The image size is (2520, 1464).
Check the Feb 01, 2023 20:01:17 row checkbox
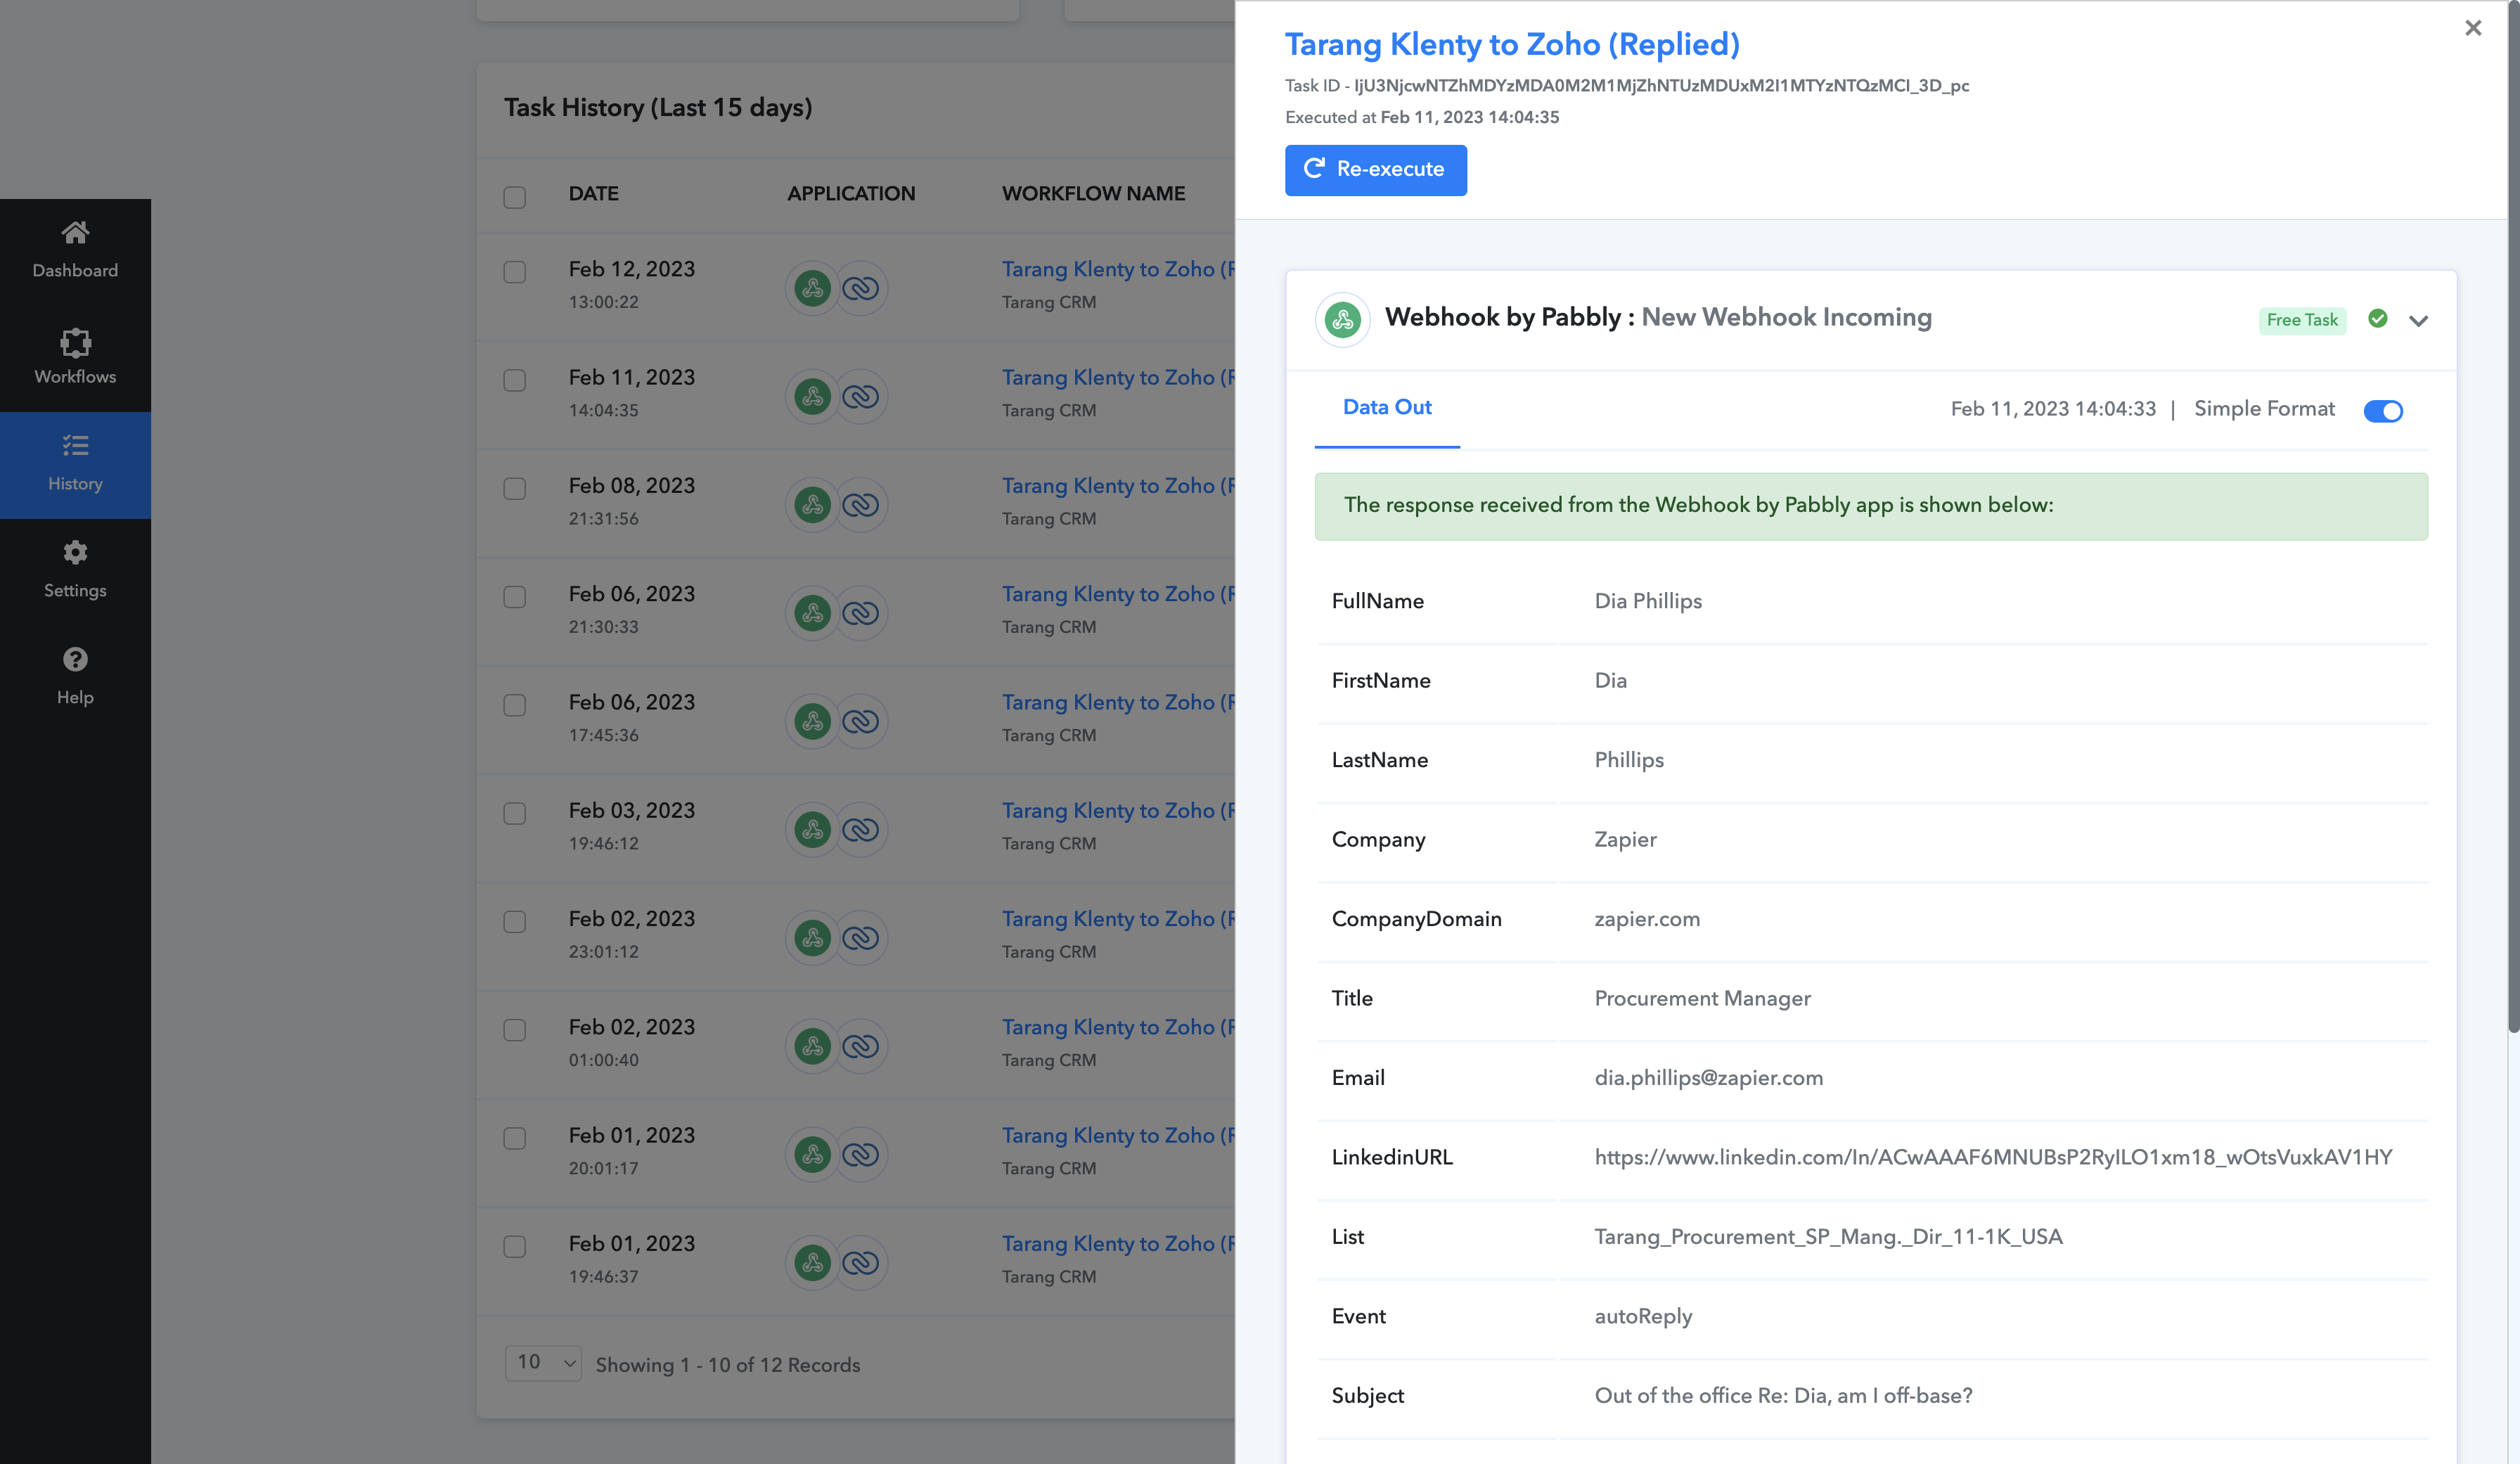(x=515, y=1138)
